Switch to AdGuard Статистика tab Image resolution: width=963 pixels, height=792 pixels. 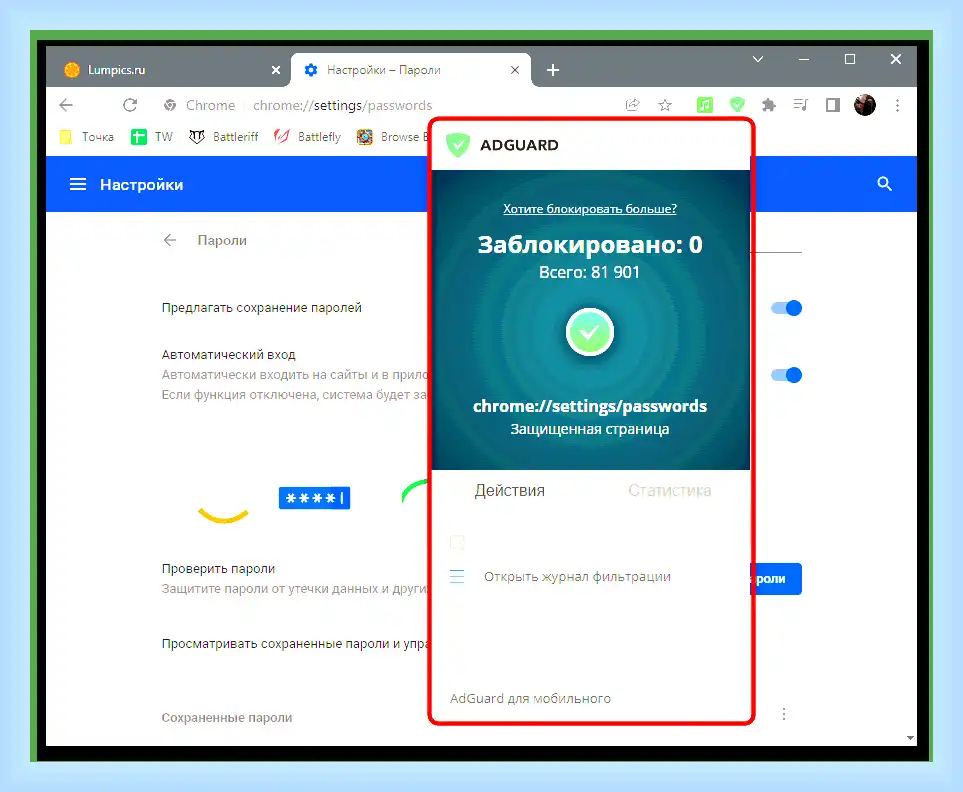coord(669,491)
